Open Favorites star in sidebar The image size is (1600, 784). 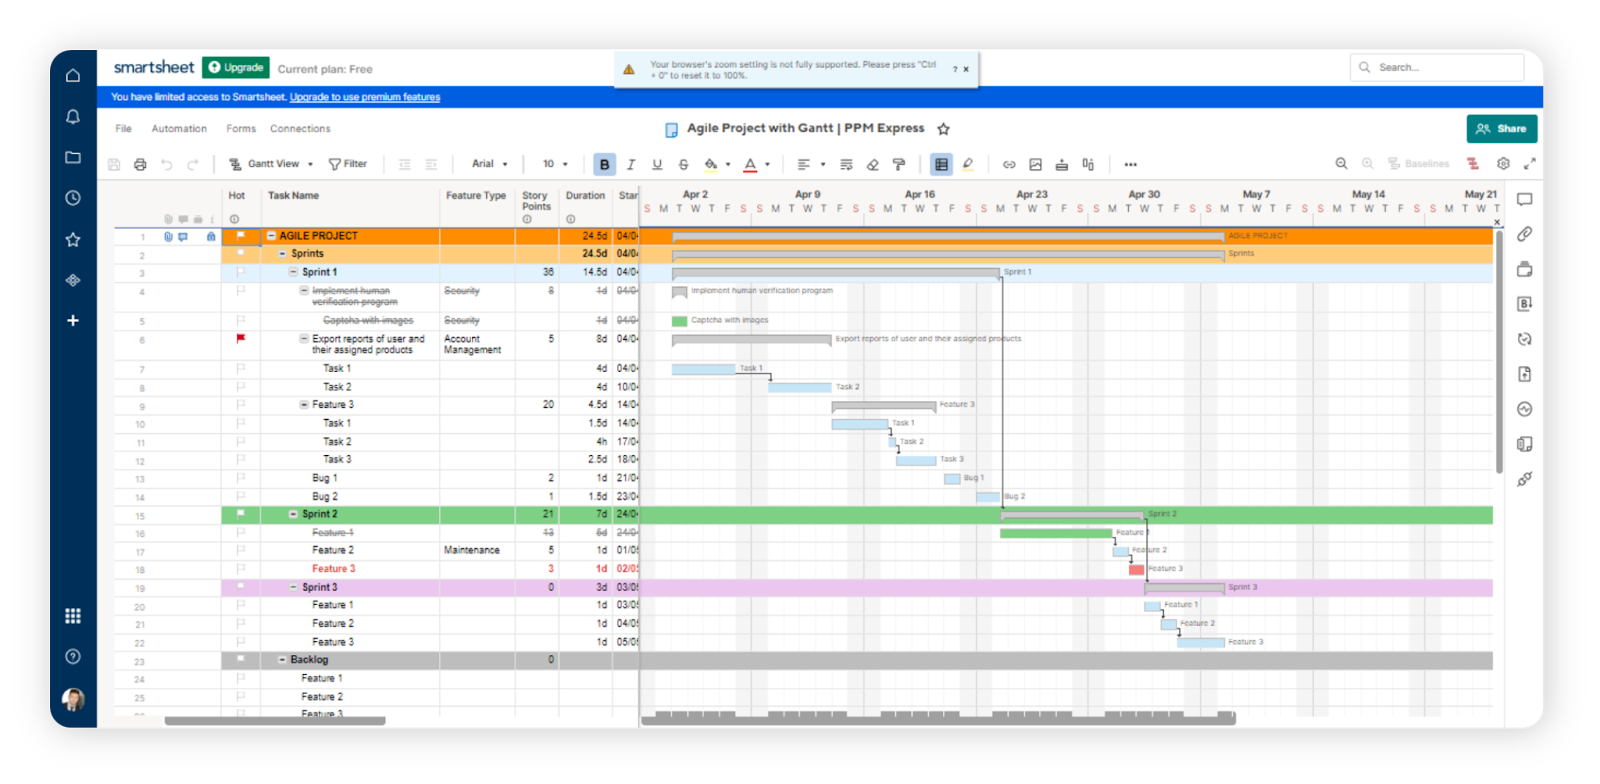[73, 239]
